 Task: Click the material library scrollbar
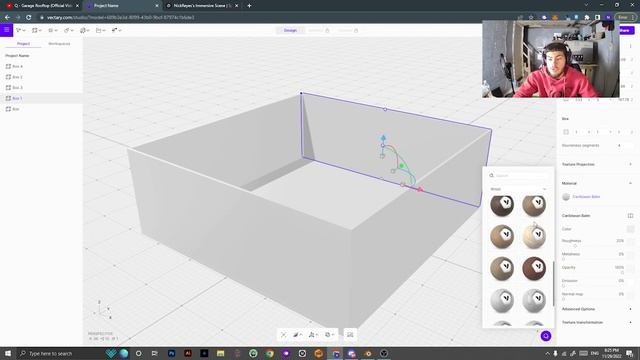click(x=553, y=283)
